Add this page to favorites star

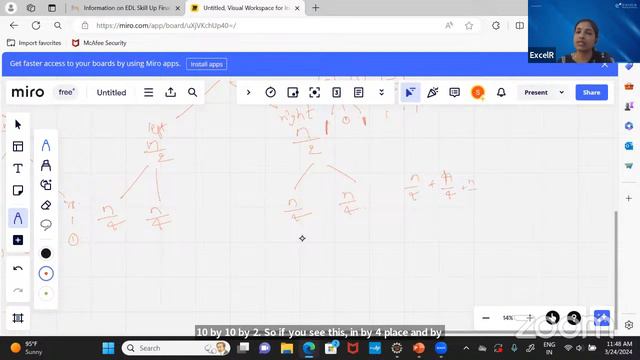[x=469, y=26]
